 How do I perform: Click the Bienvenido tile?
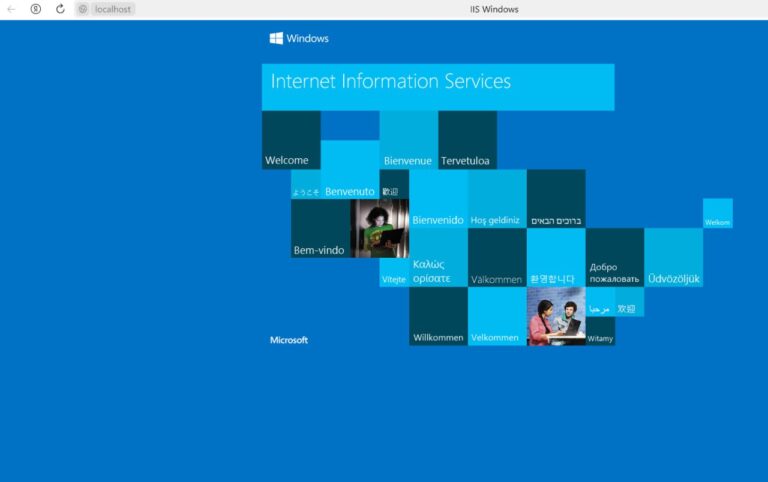coord(438,199)
